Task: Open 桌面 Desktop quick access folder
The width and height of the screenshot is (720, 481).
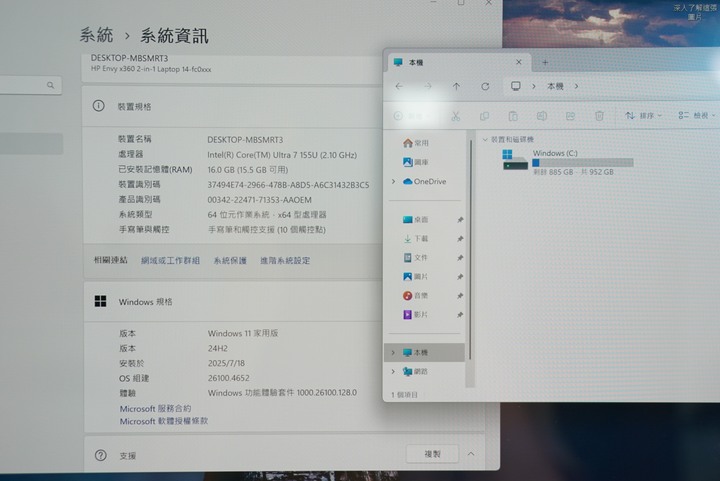Action: point(415,220)
